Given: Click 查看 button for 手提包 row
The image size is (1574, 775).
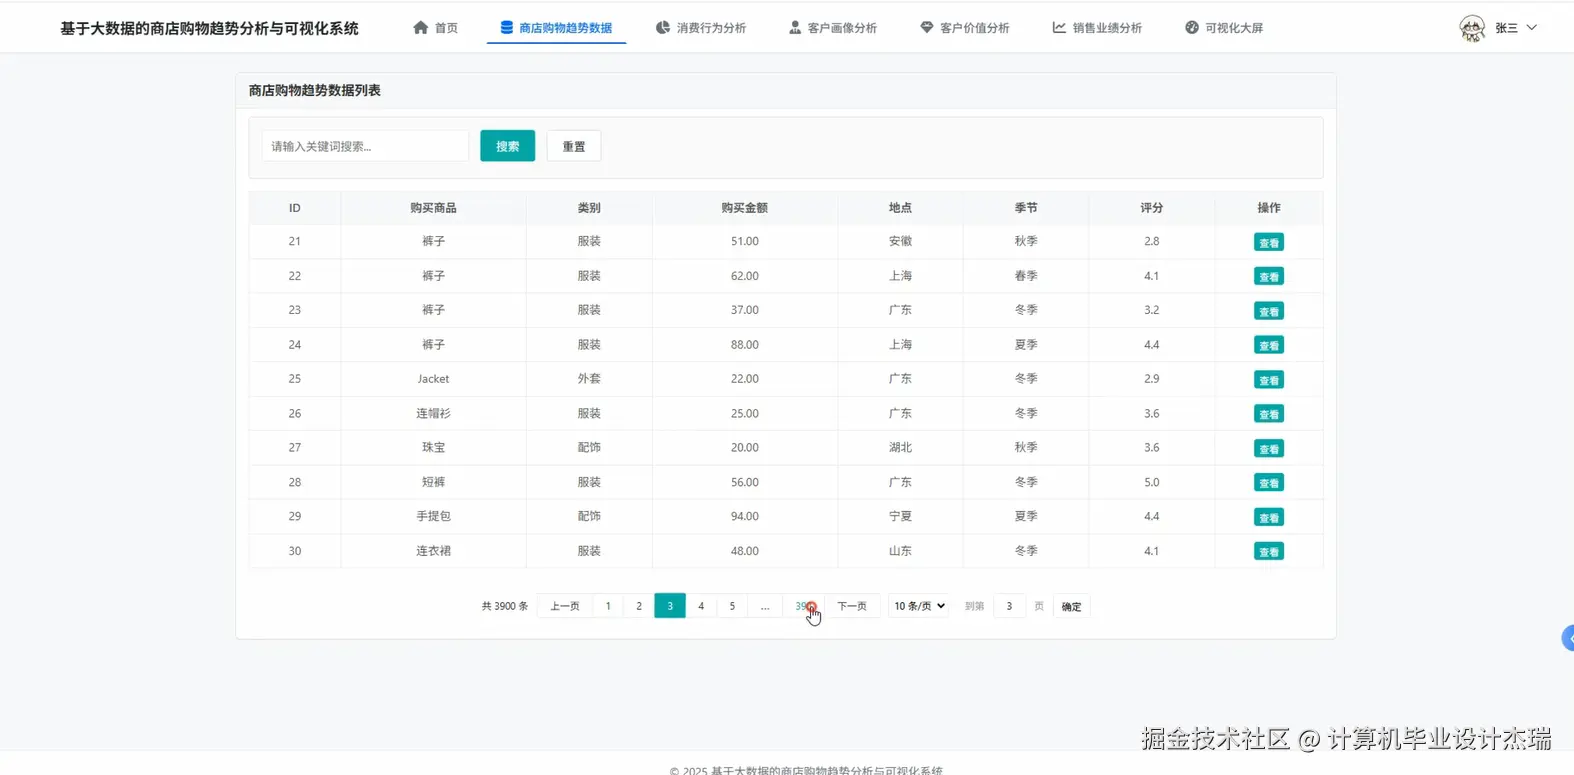Looking at the screenshot, I should 1269,518.
